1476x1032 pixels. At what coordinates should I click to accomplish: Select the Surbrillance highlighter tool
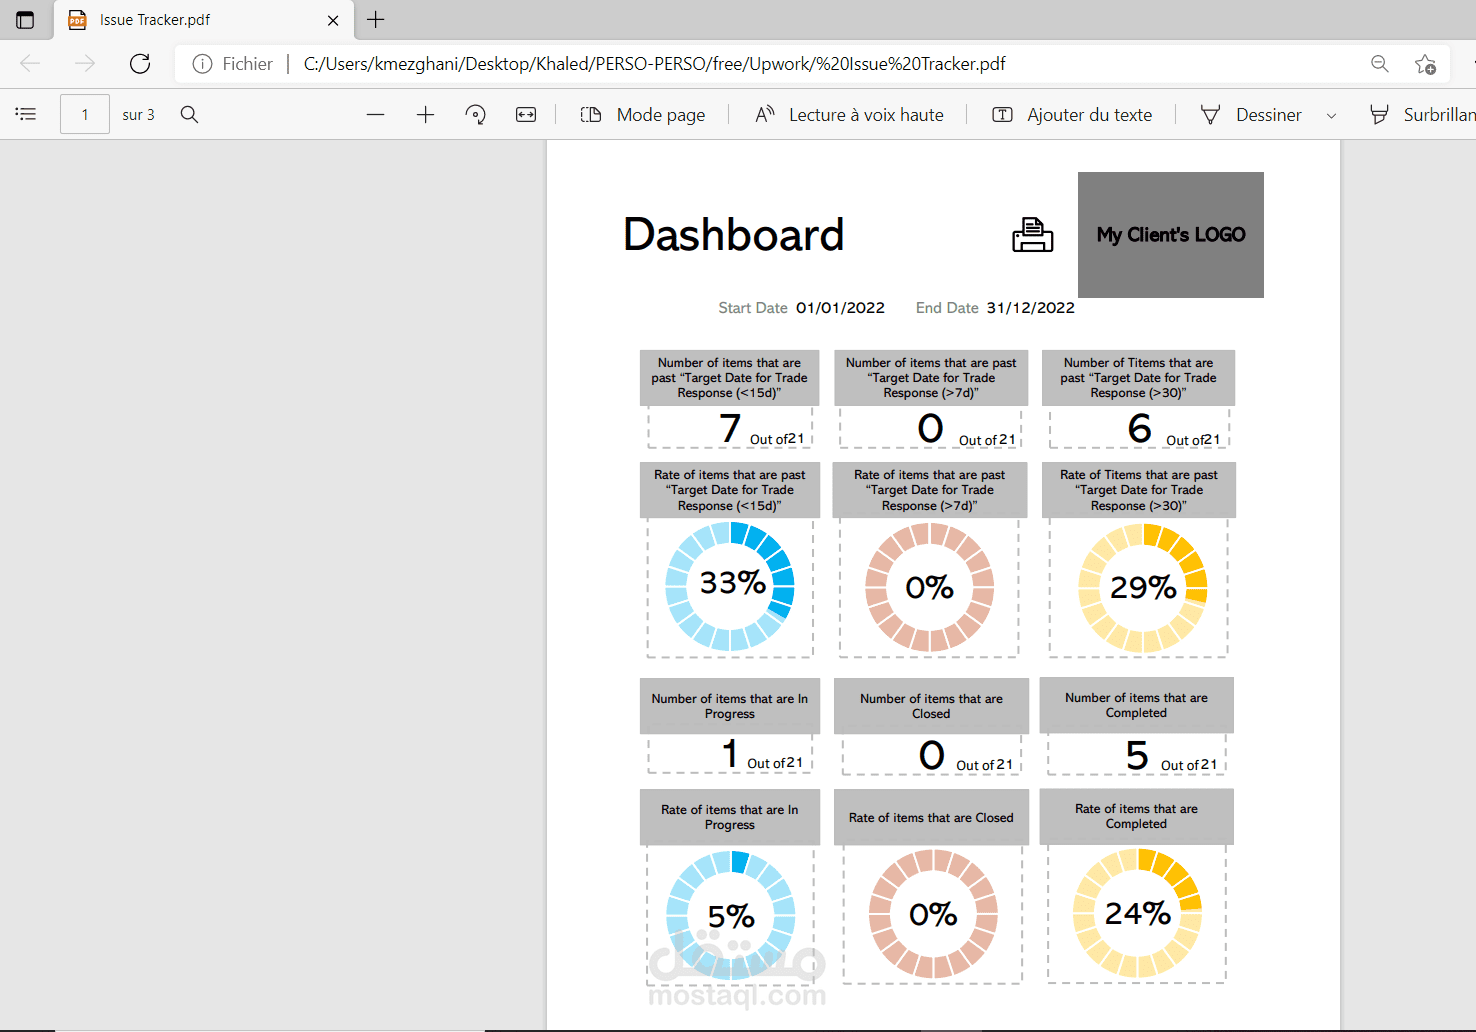[x=1422, y=115]
